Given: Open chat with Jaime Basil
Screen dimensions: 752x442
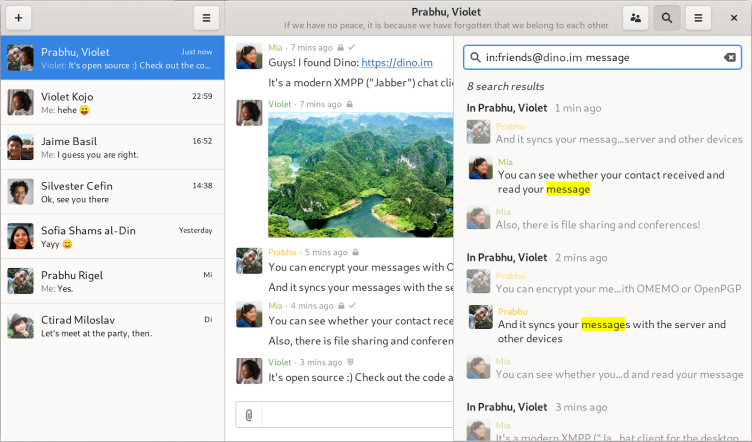Looking at the screenshot, I should pyautogui.click(x=112, y=147).
